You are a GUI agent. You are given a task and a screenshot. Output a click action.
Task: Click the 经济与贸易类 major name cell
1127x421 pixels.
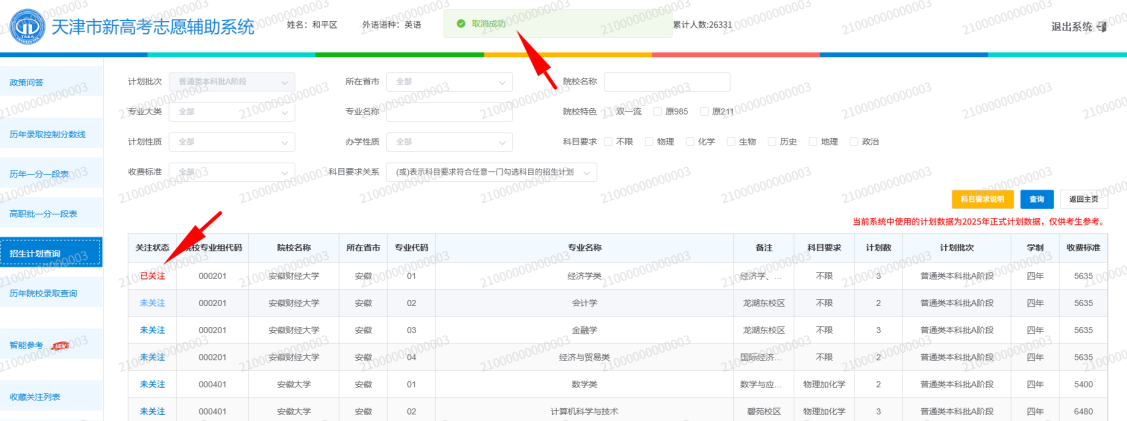click(x=584, y=357)
